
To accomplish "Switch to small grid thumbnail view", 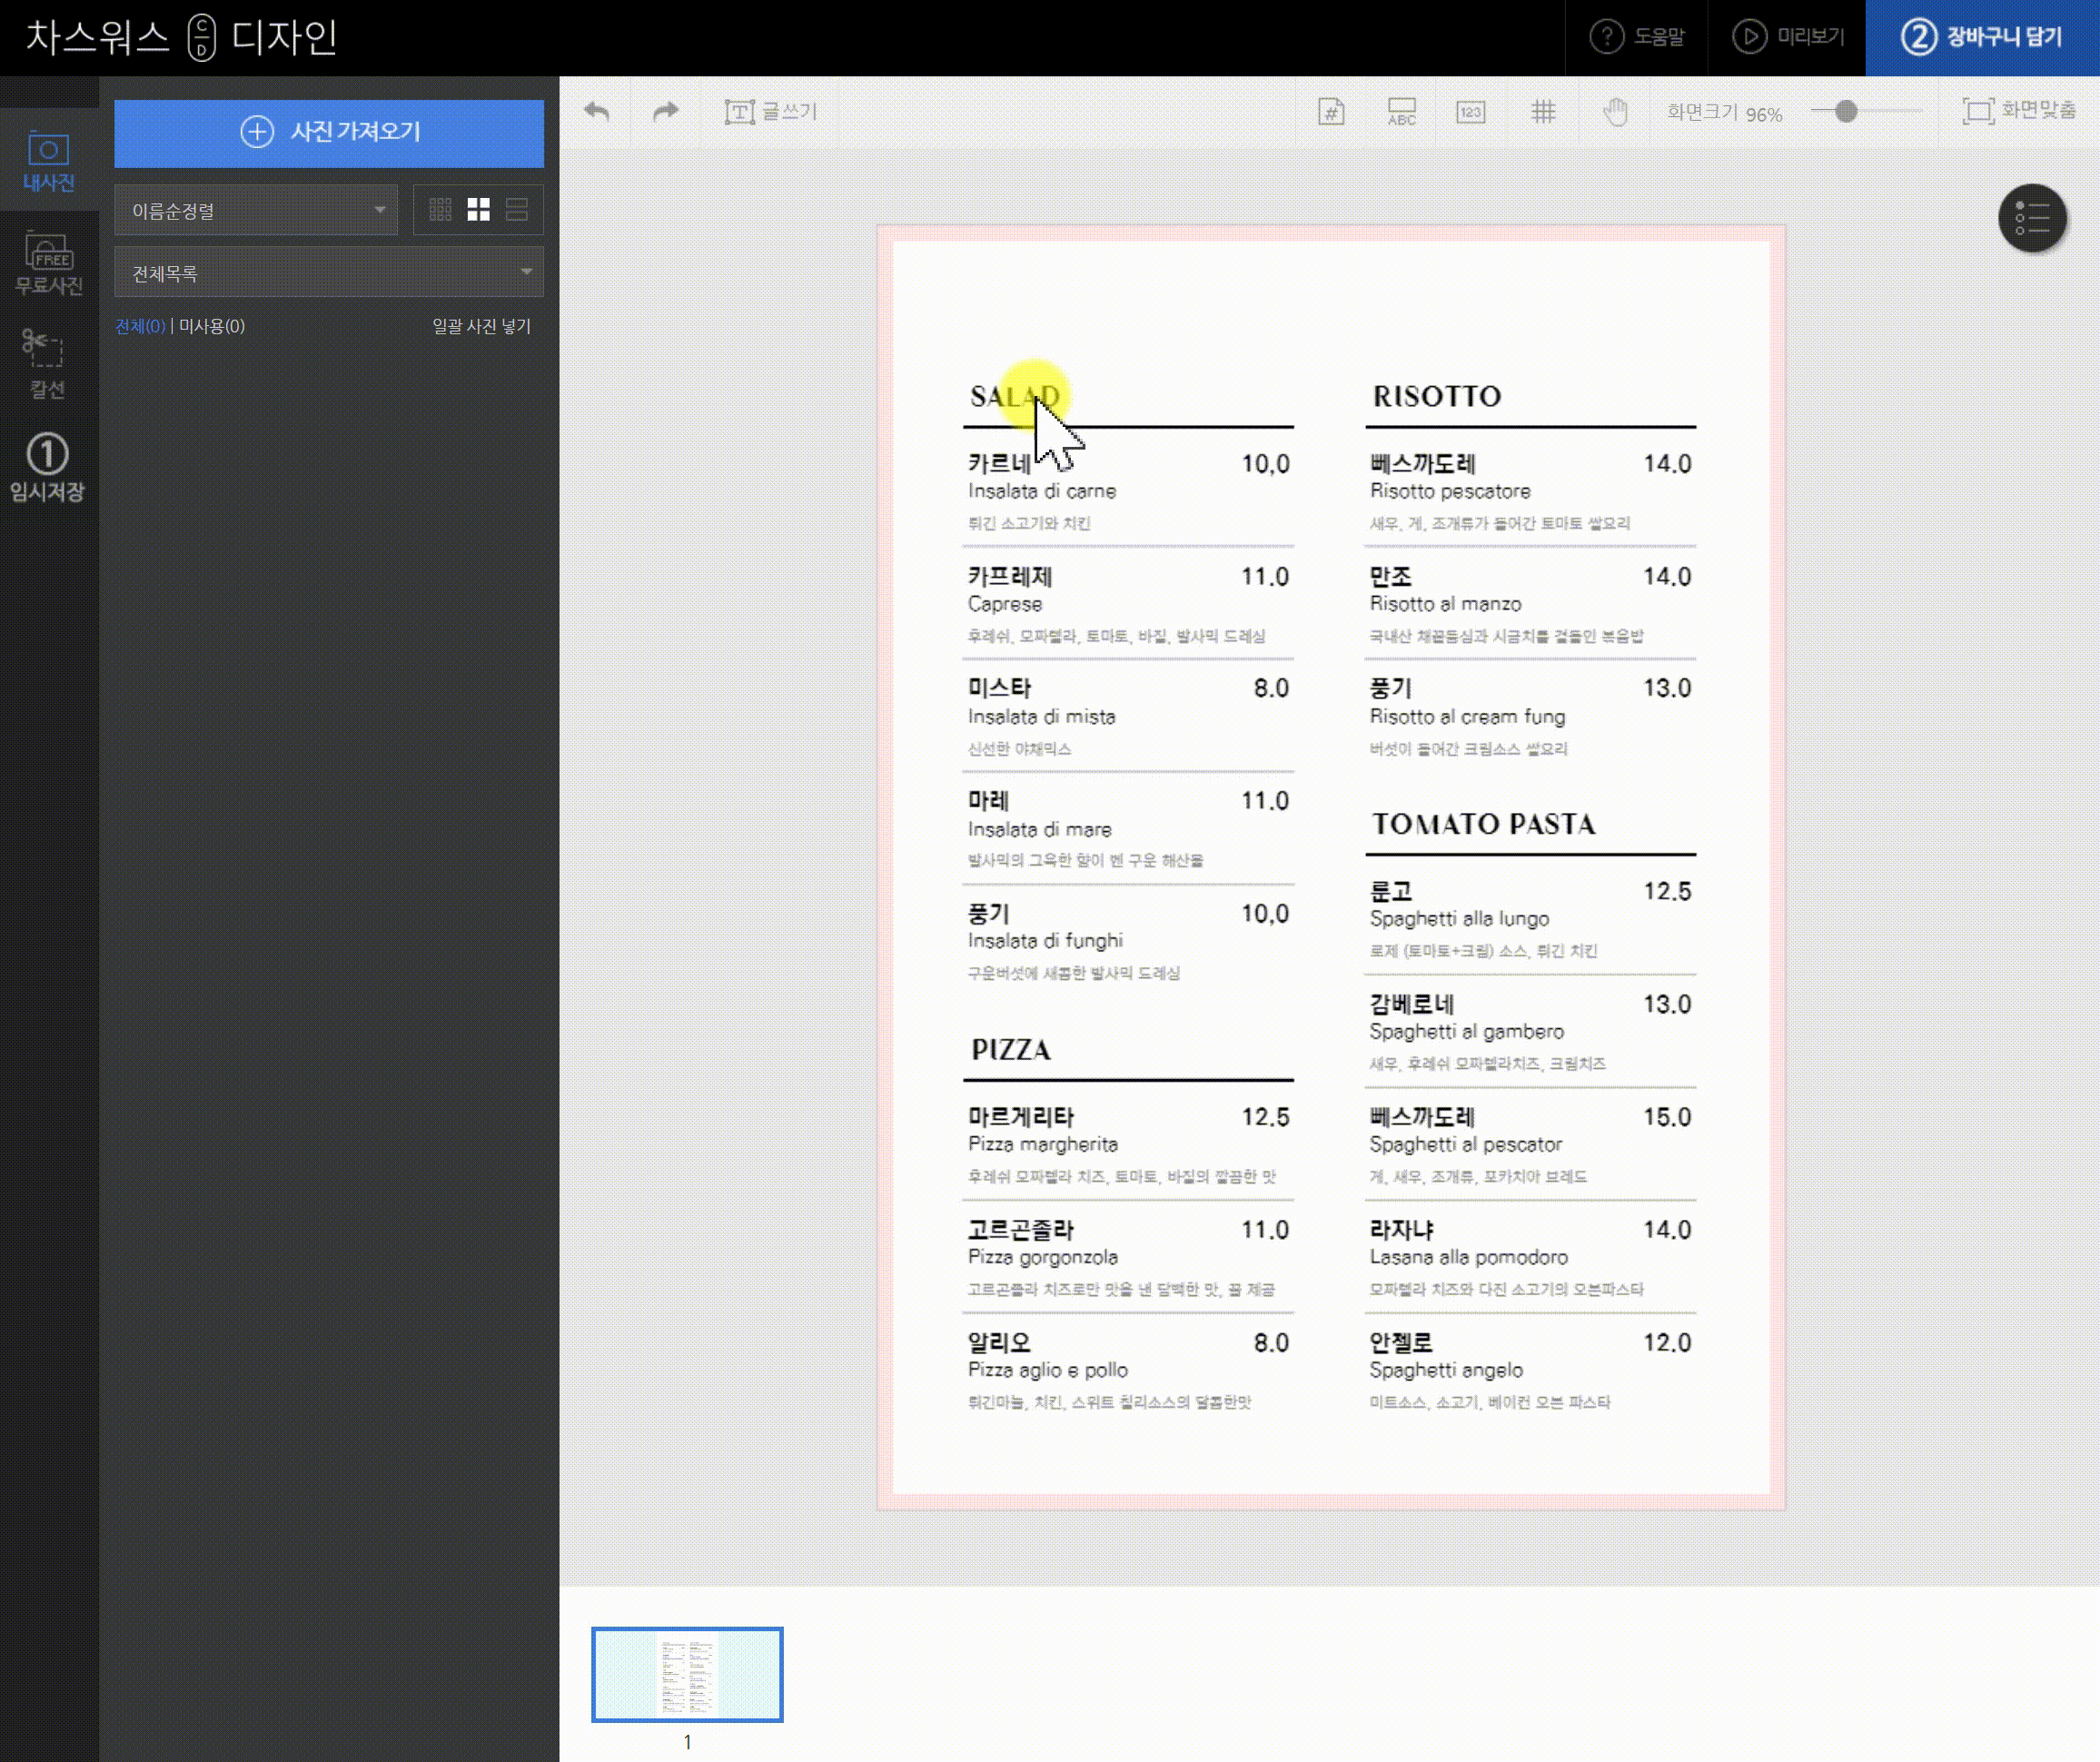I will pyautogui.click(x=440, y=209).
